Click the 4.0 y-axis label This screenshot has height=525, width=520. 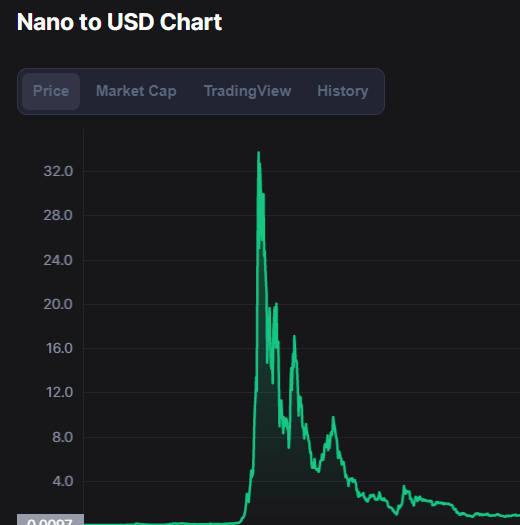(x=63, y=481)
